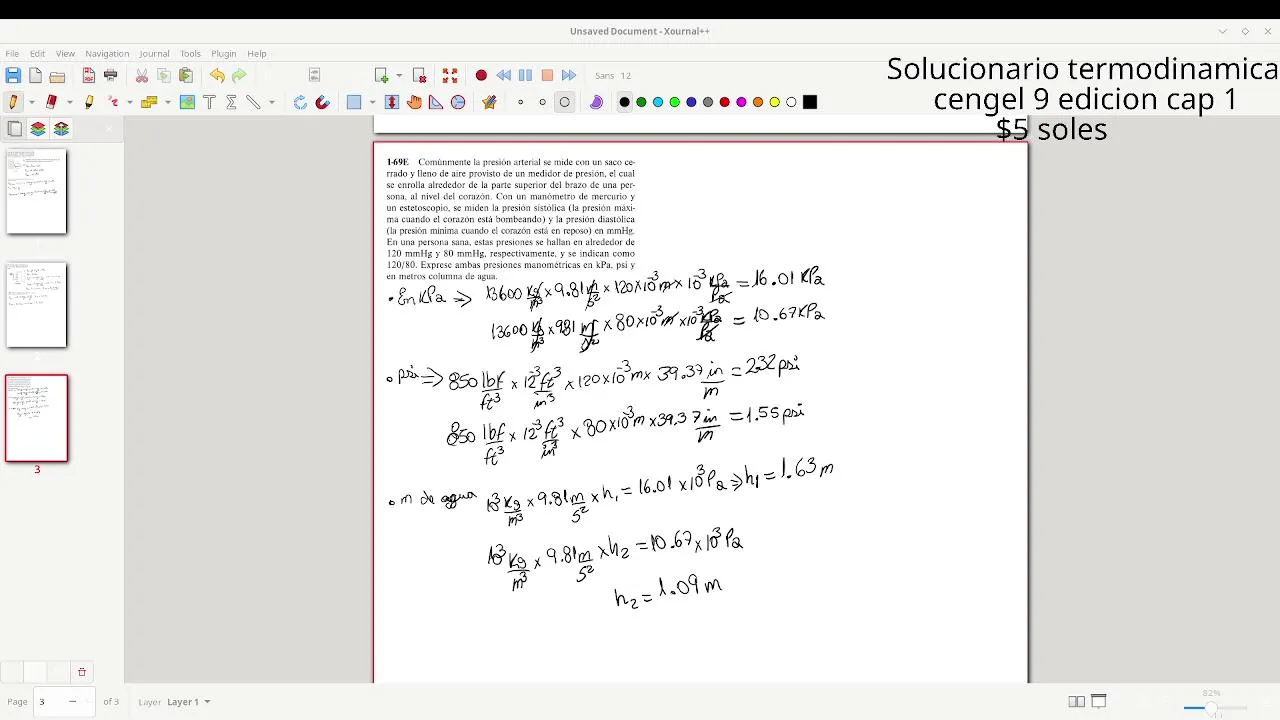Toggle rotation snapping
1280x720 pixels.
click(x=300, y=102)
